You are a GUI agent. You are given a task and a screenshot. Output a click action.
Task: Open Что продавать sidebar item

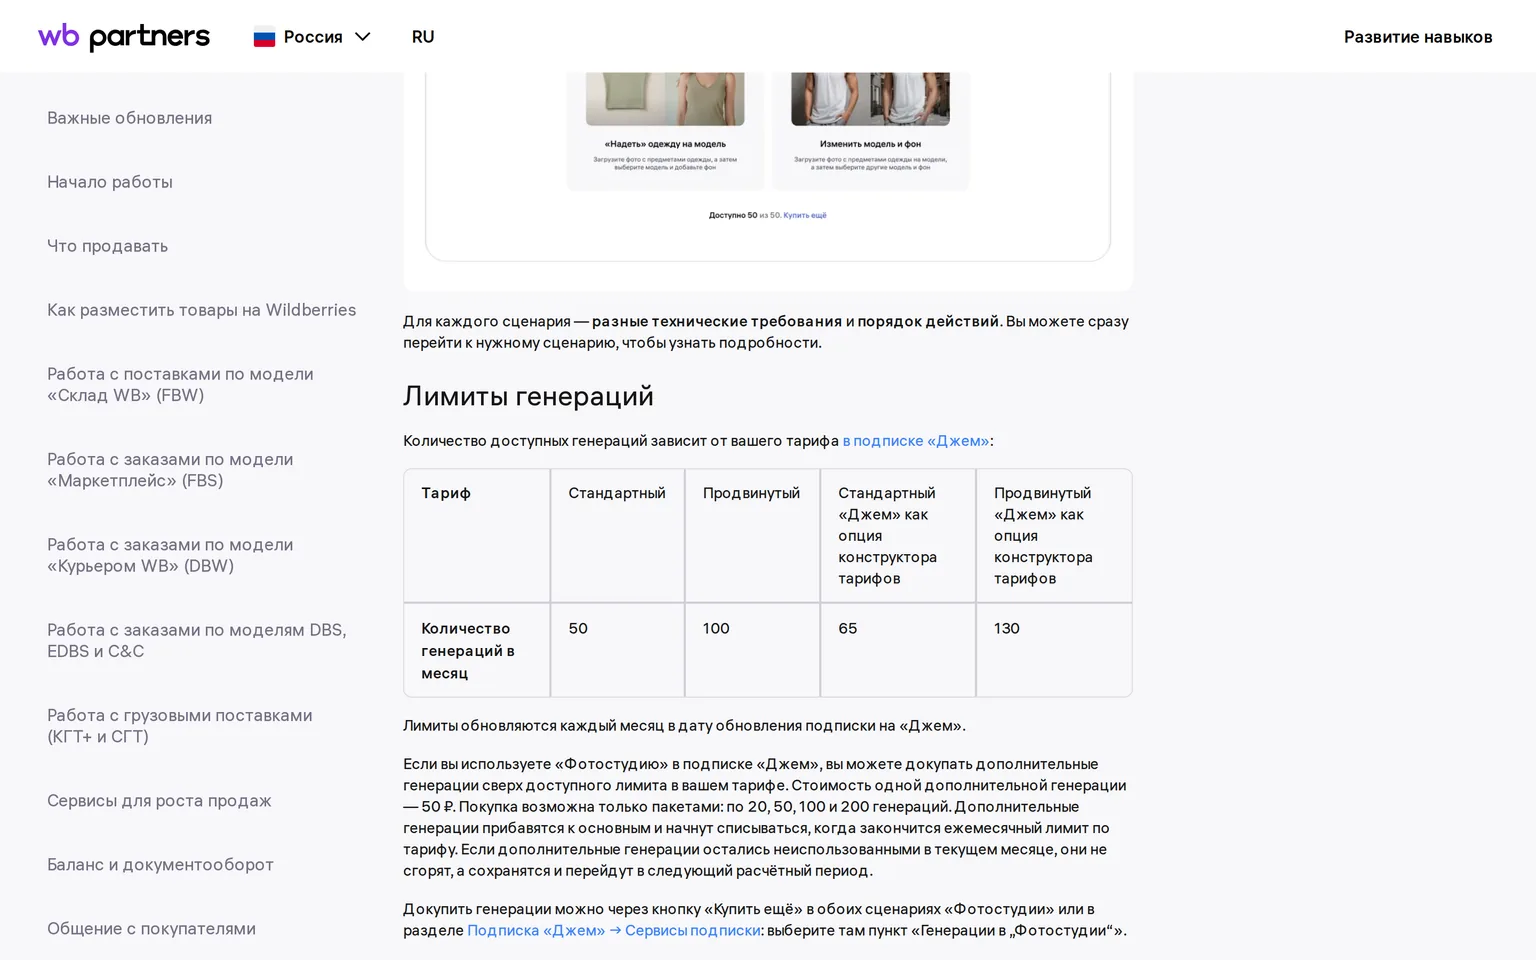(108, 246)
